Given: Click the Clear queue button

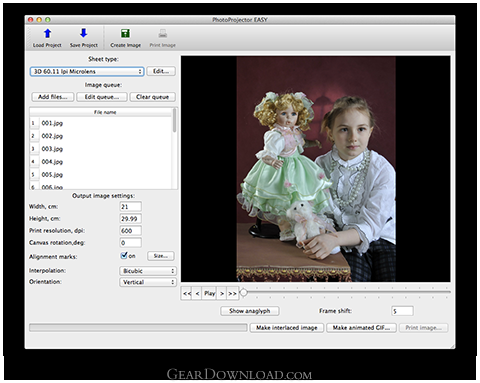Looking at the screenshot, I should point(152,97).
